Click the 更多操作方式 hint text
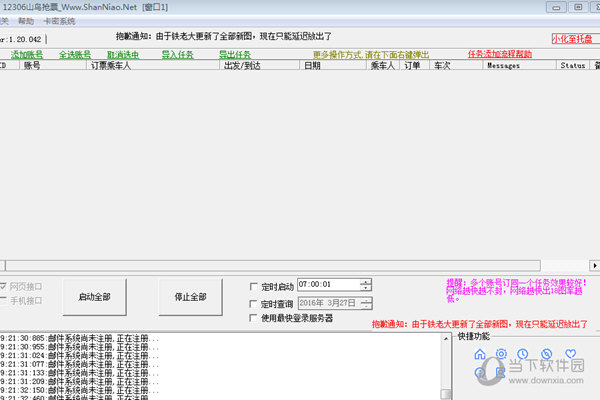The image size is (600, 400). pyautogui.click(x=371, y=55)
